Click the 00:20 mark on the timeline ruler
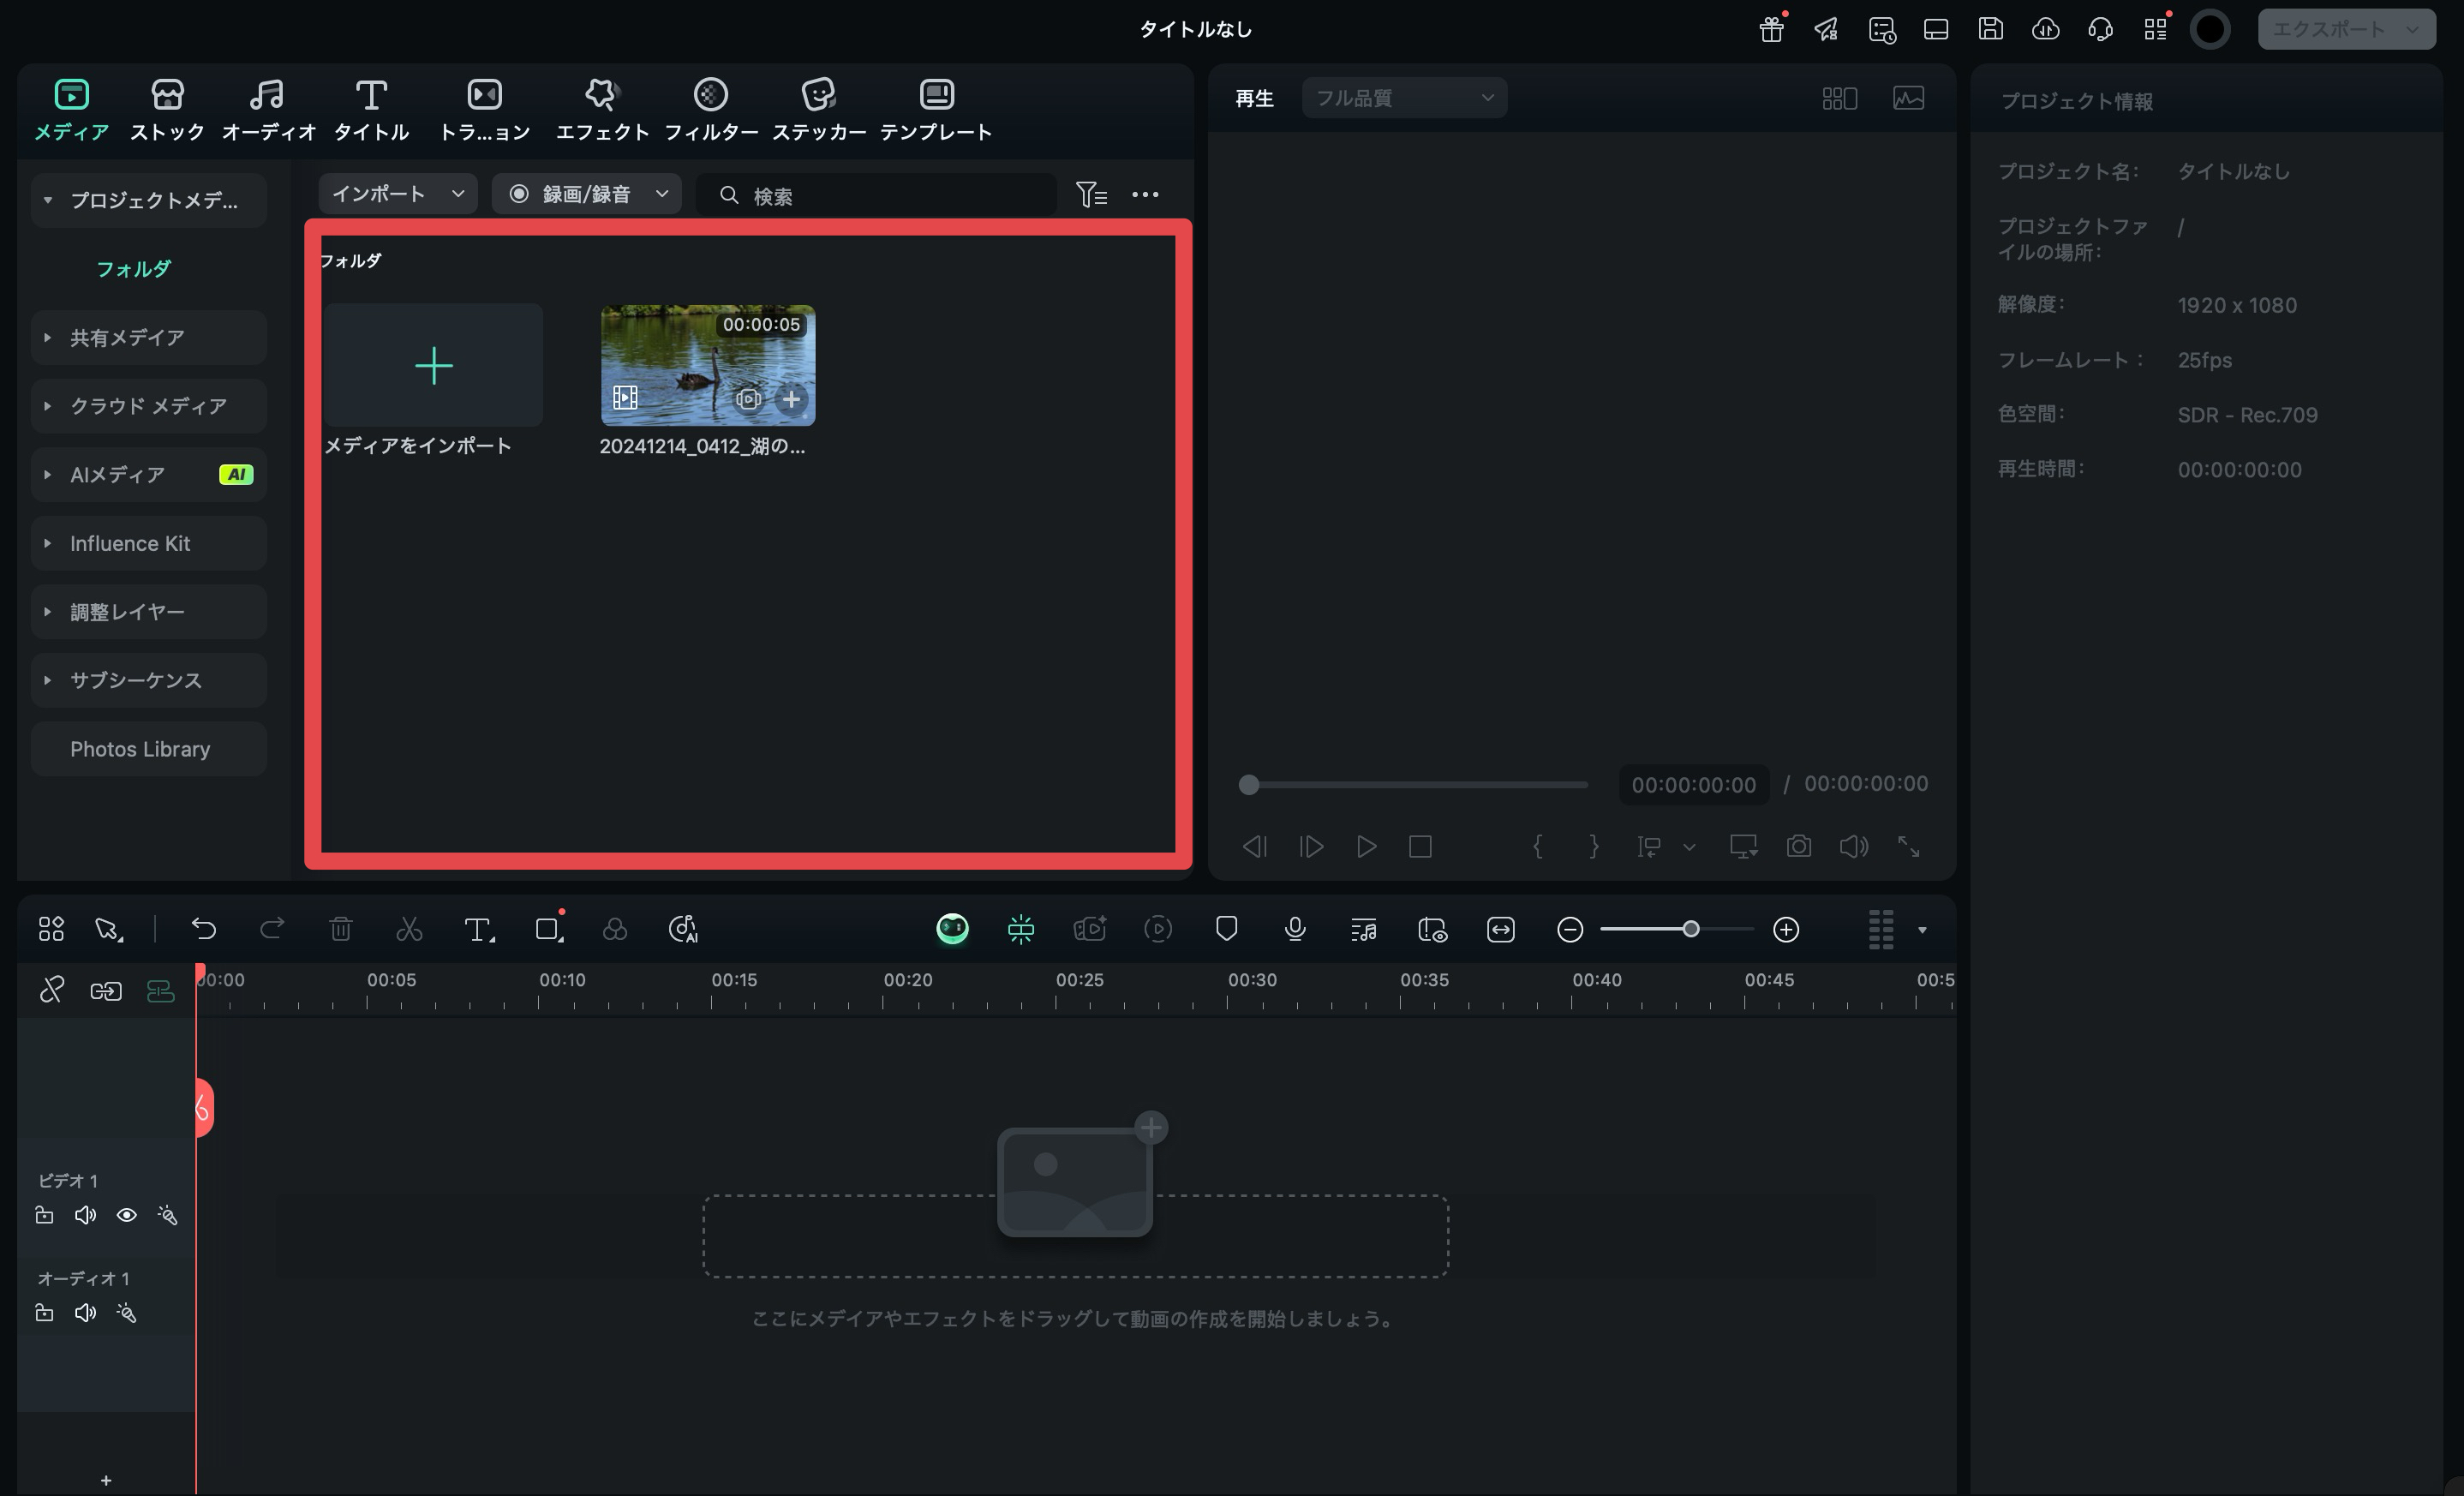Screen dimensions: 2464x1496 907,980
